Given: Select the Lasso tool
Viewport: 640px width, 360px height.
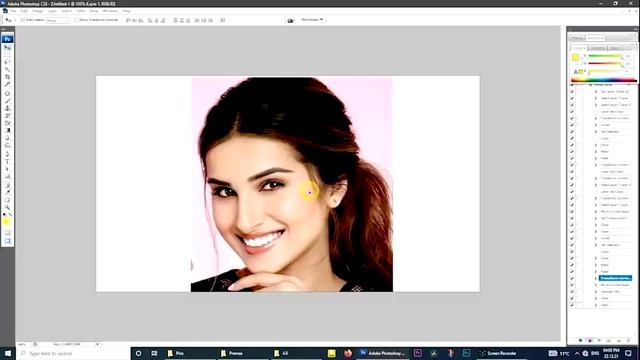Looking at the screenshot, I should point(7,62).
